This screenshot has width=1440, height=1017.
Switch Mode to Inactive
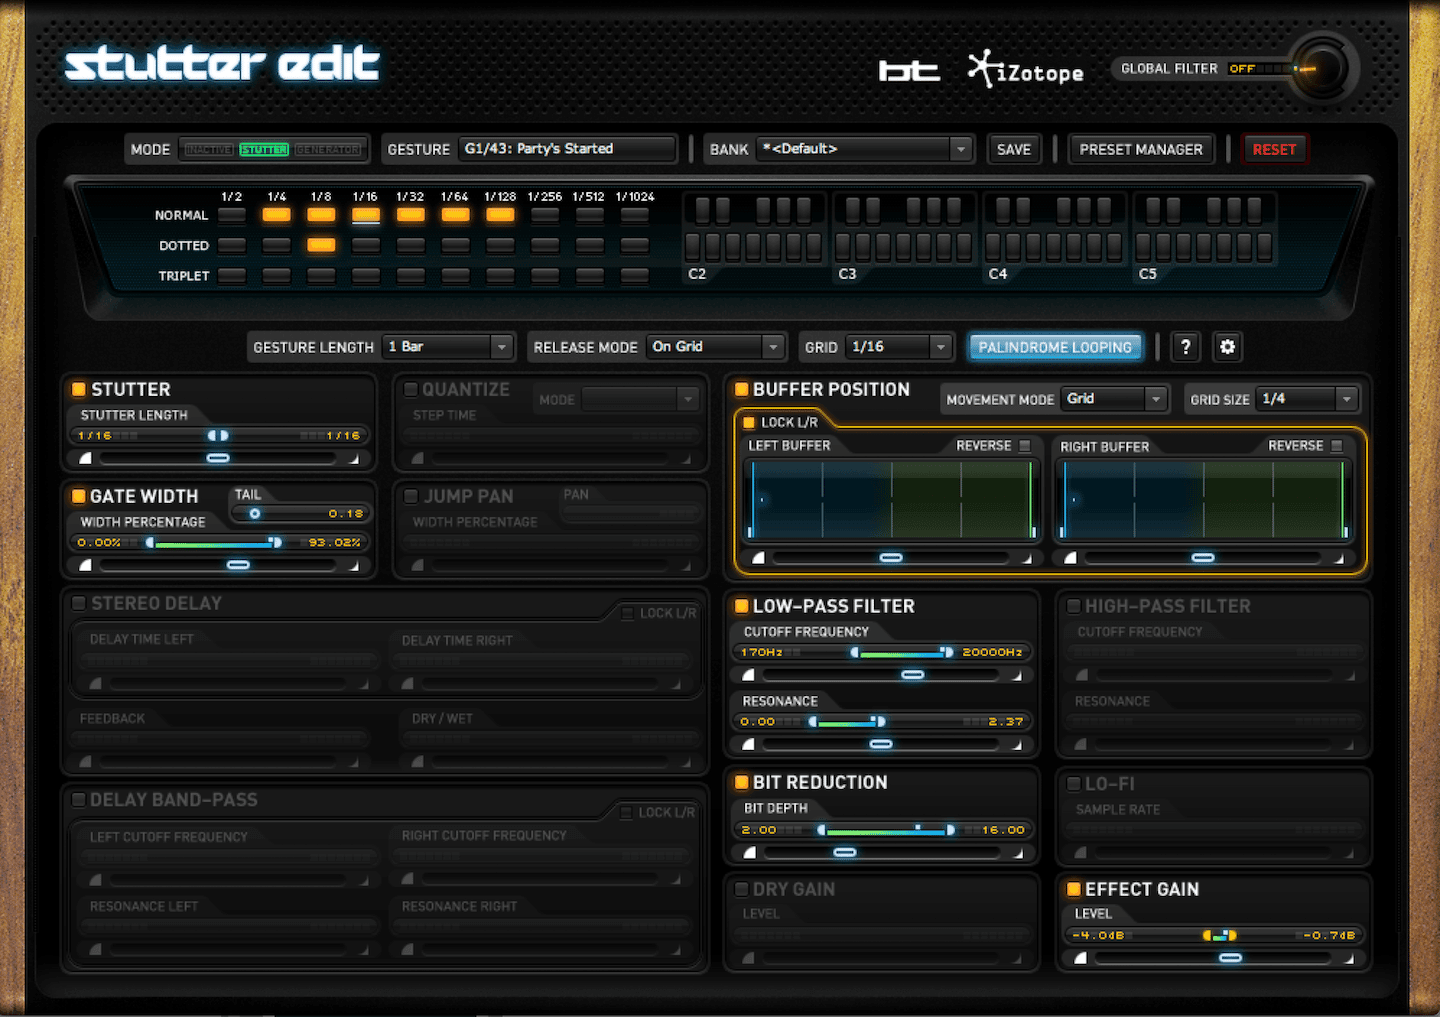click(209, 150)
